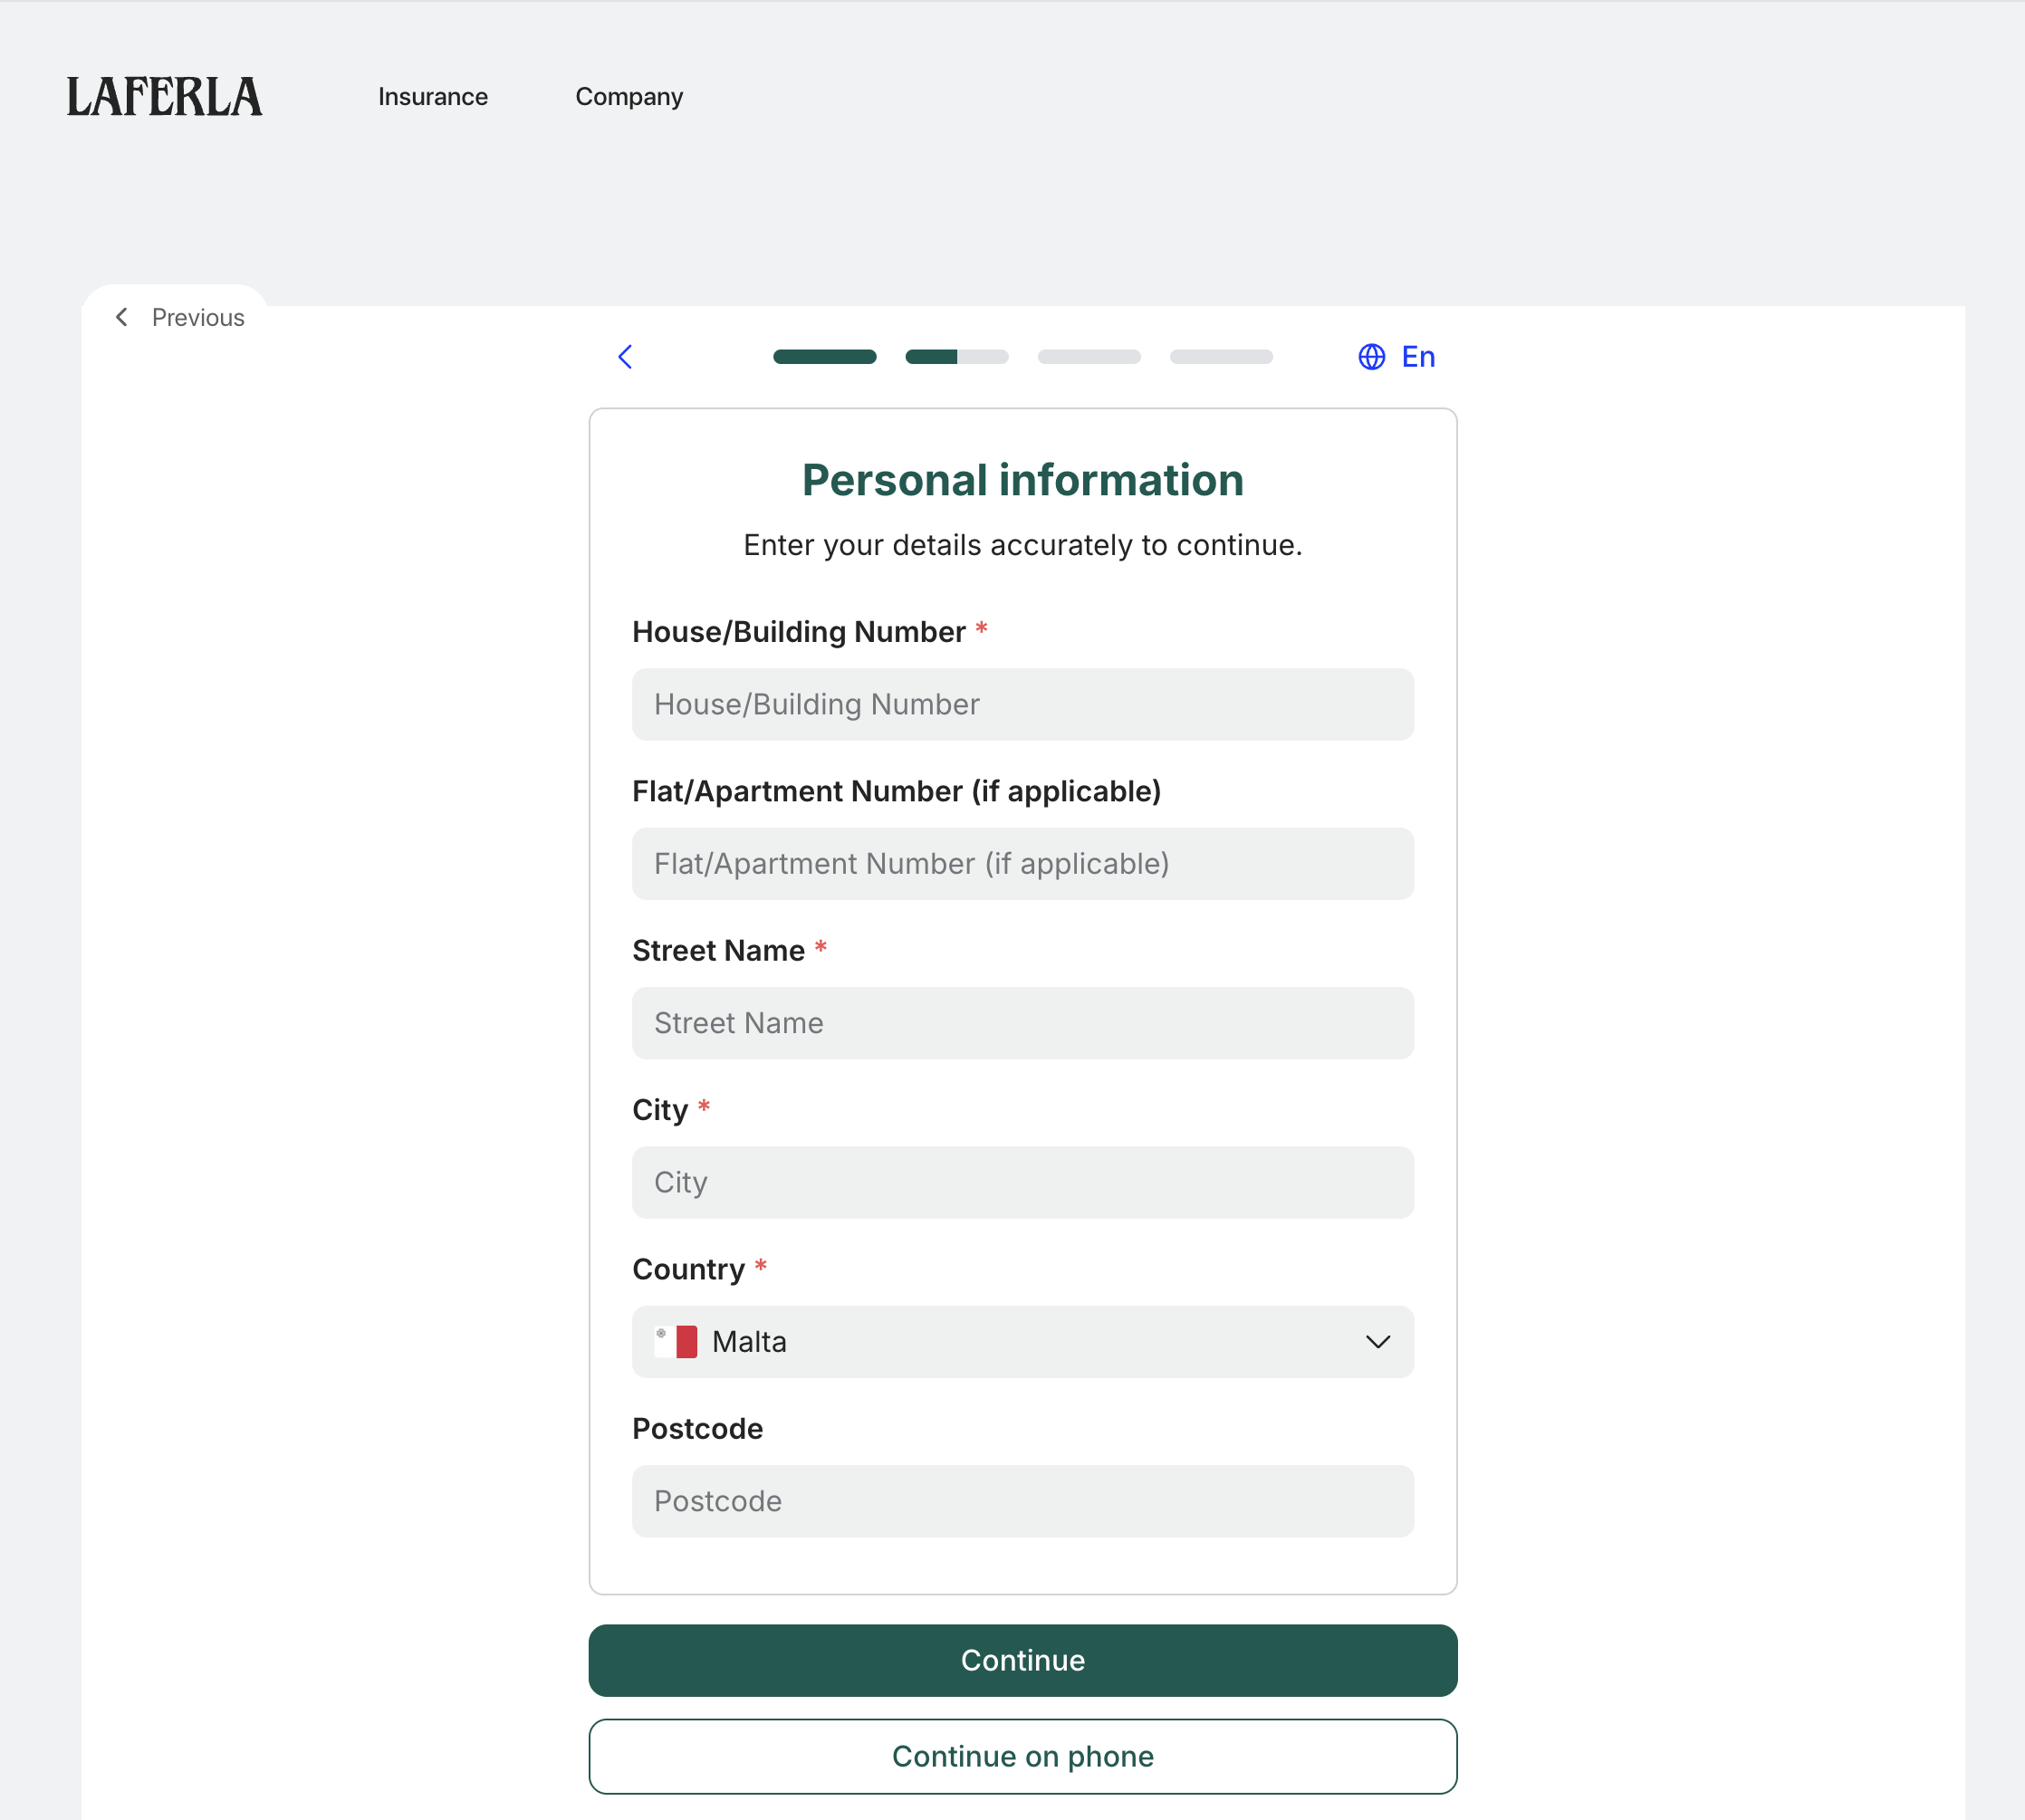Click the Malta flag icon

(x=676, y=1342)
